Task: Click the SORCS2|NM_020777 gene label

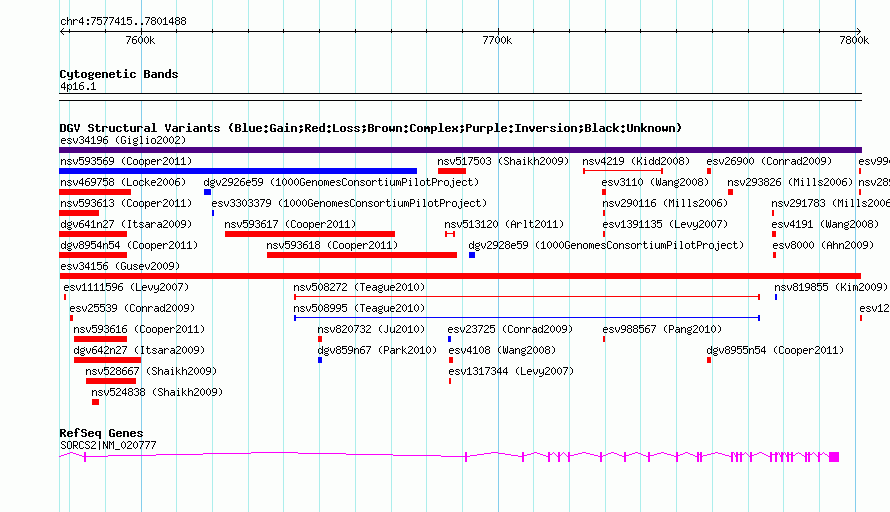Action: click(x=108, y=446)
